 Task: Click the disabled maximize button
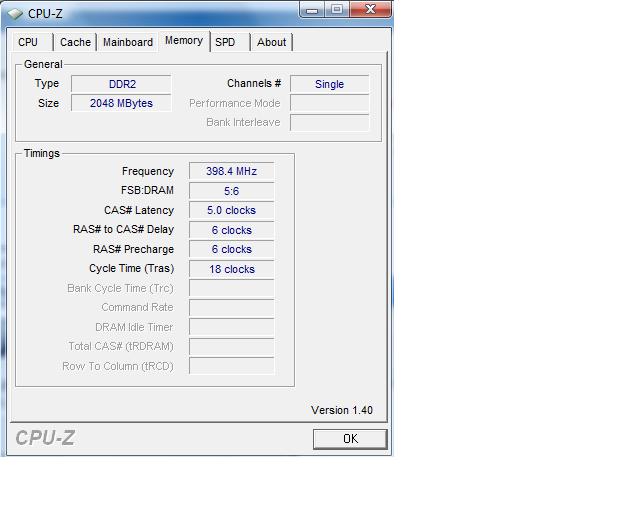(337, 10)
